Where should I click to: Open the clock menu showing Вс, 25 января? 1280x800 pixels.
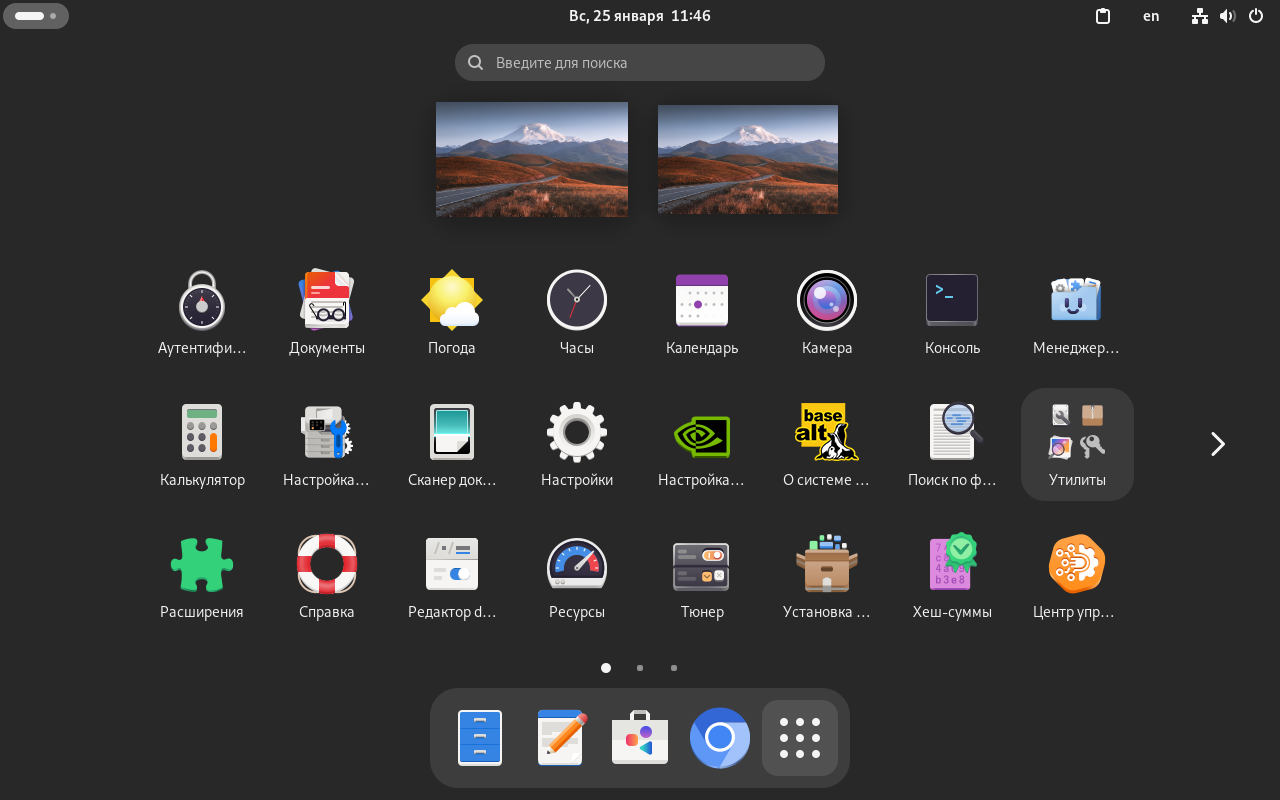pyautogui.click(x=640, y=15)
